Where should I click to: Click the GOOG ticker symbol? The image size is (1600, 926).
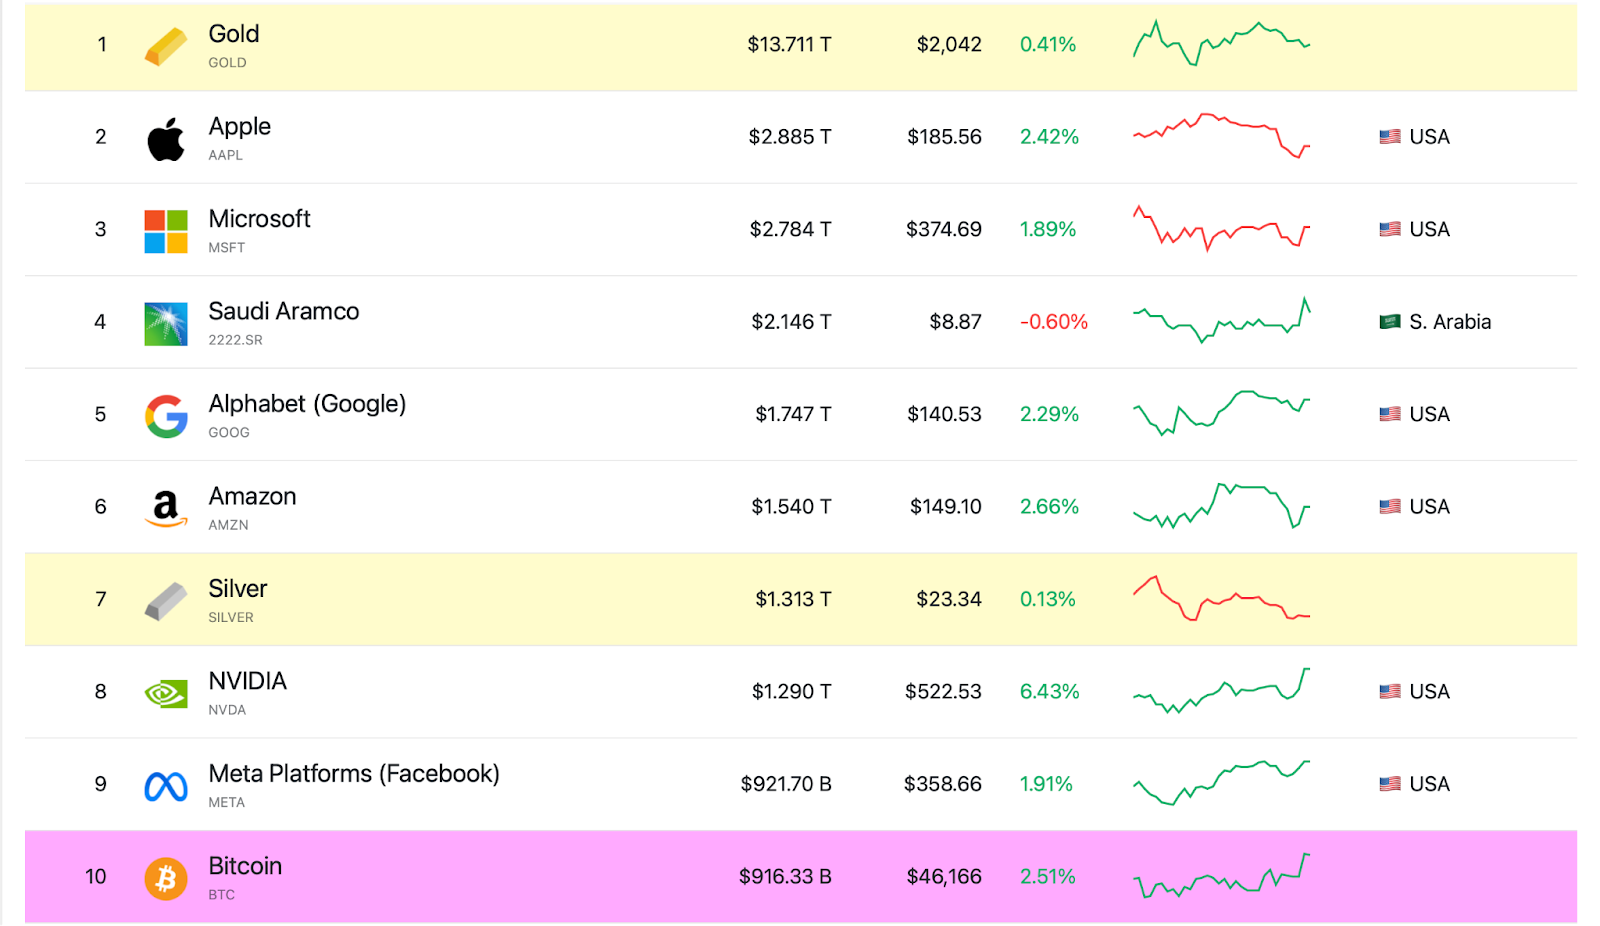(229, 432)
